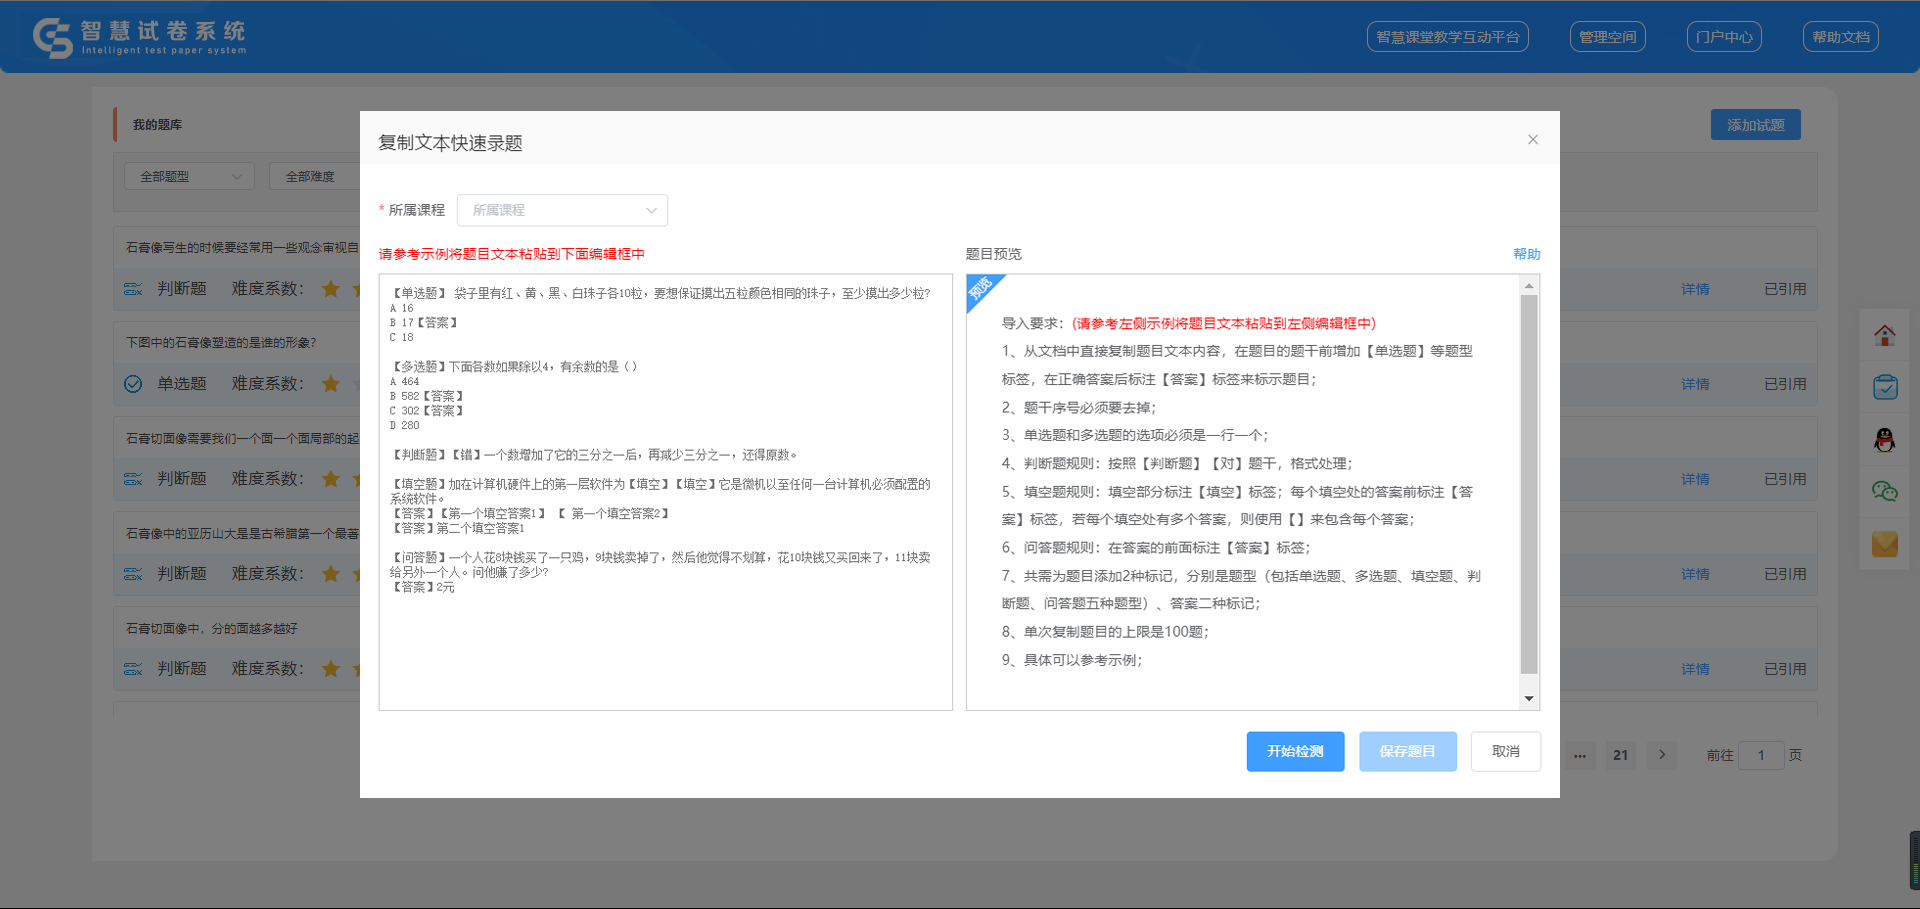Click the preview panel vertical scrollbar
The width and height of the screenshot is (1920, 909).
[1529, 480]
